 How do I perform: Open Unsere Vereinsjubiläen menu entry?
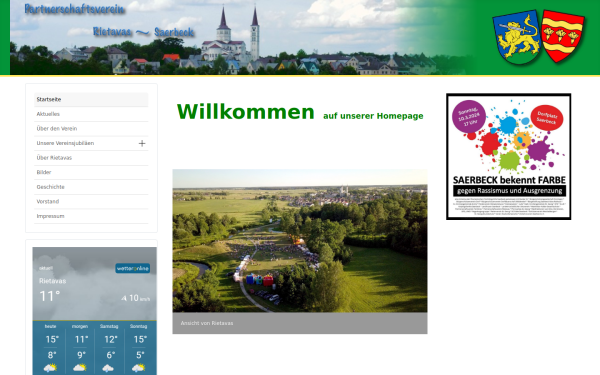point(65,143)
